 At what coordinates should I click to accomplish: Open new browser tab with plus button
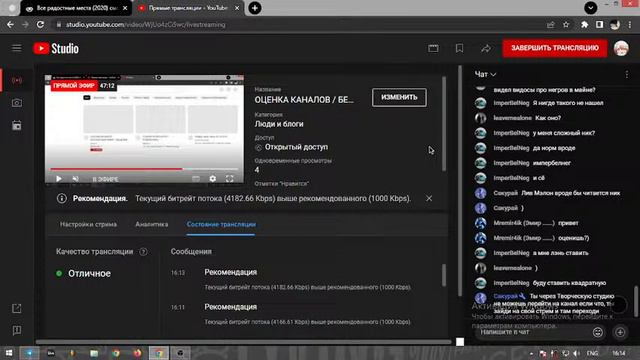tap(255, 8)
